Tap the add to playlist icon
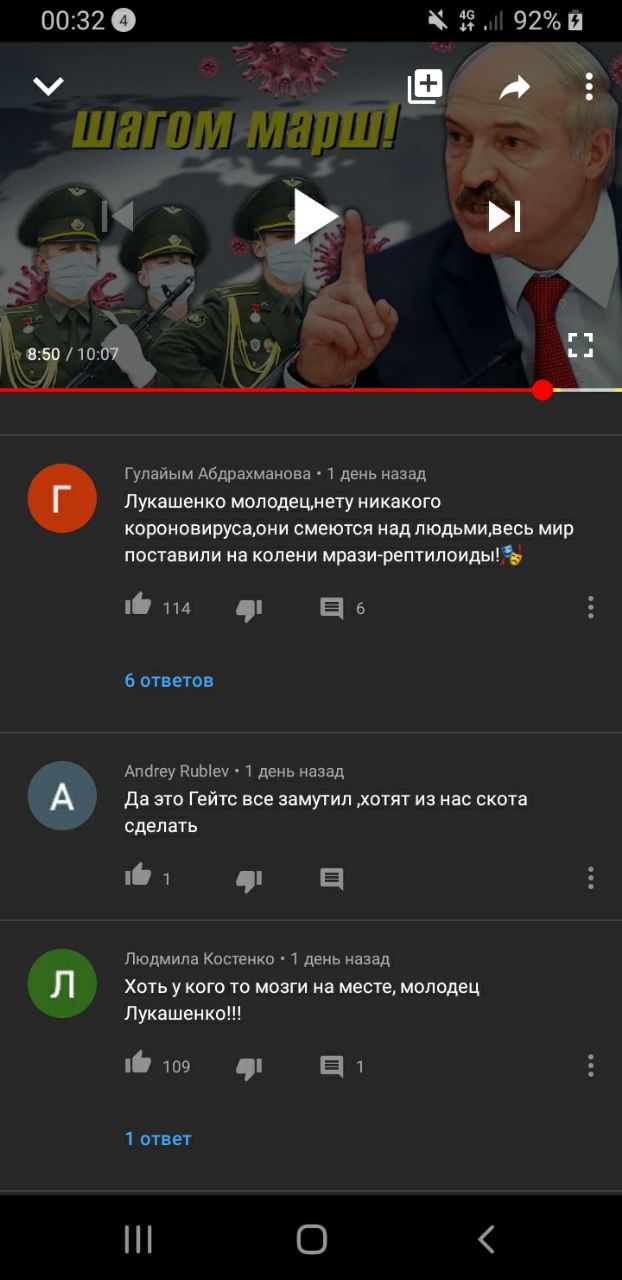 (x=425, y=87)
